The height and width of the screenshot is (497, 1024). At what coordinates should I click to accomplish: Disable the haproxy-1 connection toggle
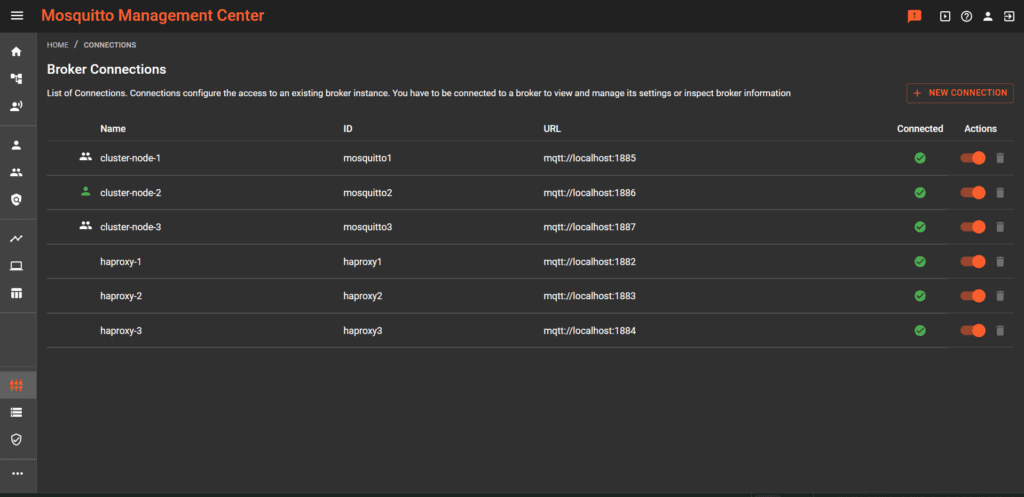pos(973,262)
